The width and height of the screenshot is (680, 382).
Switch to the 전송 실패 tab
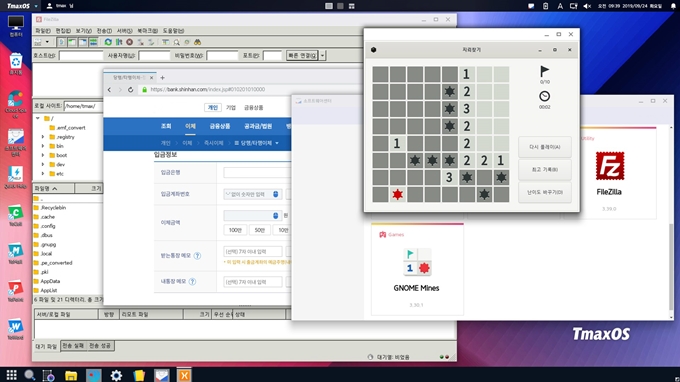73,346
